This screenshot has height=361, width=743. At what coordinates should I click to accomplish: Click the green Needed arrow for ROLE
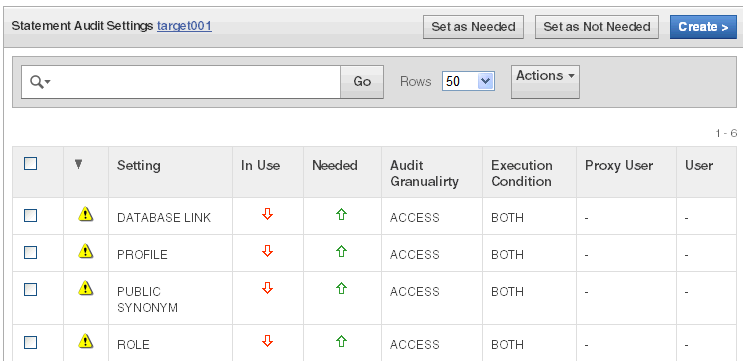(342, 341)
